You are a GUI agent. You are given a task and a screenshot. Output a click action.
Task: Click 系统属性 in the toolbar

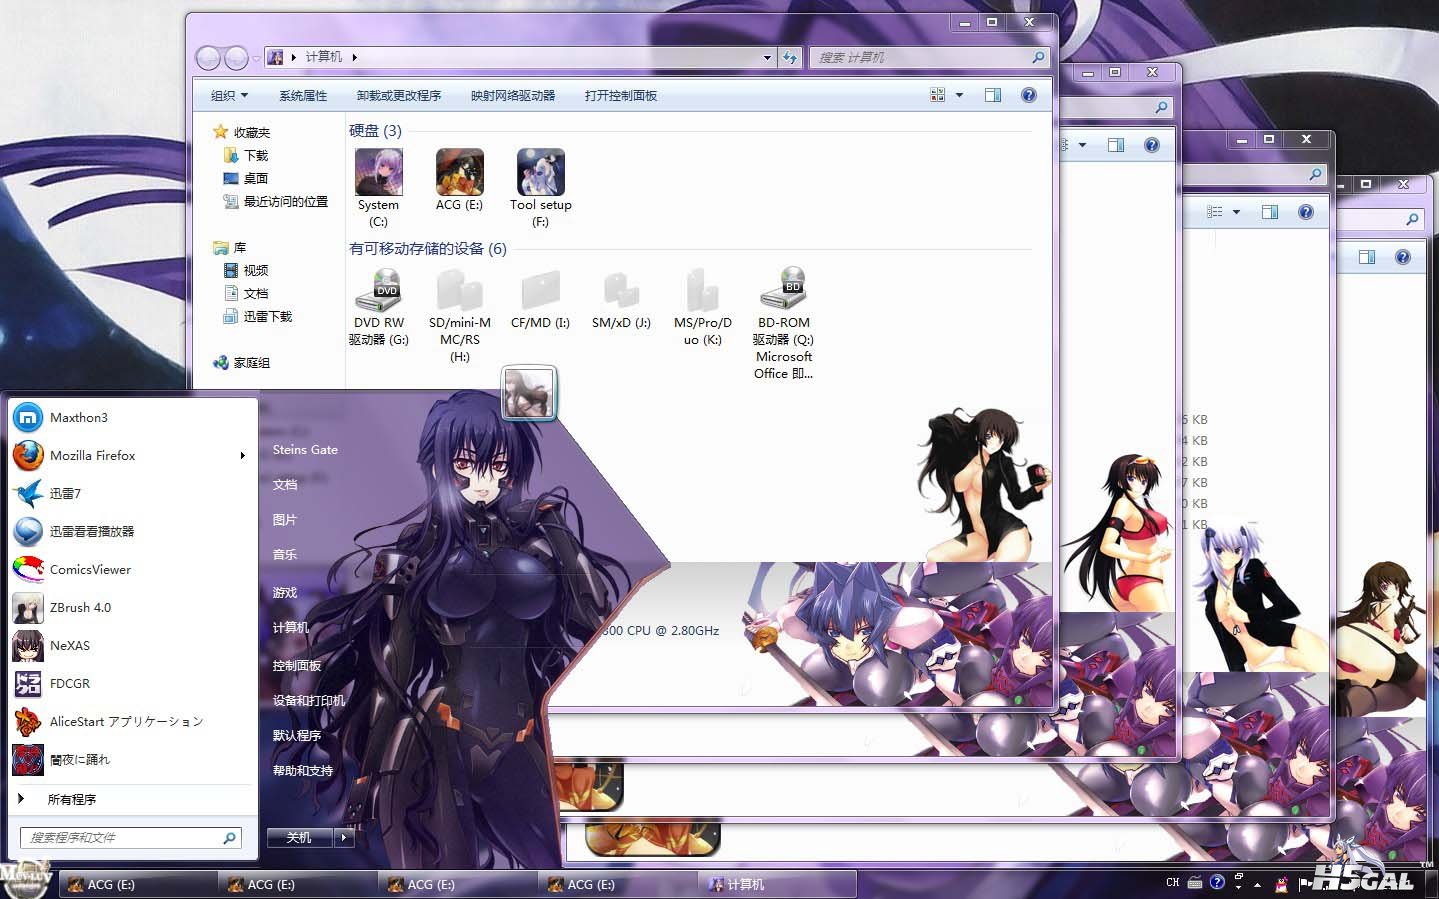pyautogui.click(x=303, y=96)
